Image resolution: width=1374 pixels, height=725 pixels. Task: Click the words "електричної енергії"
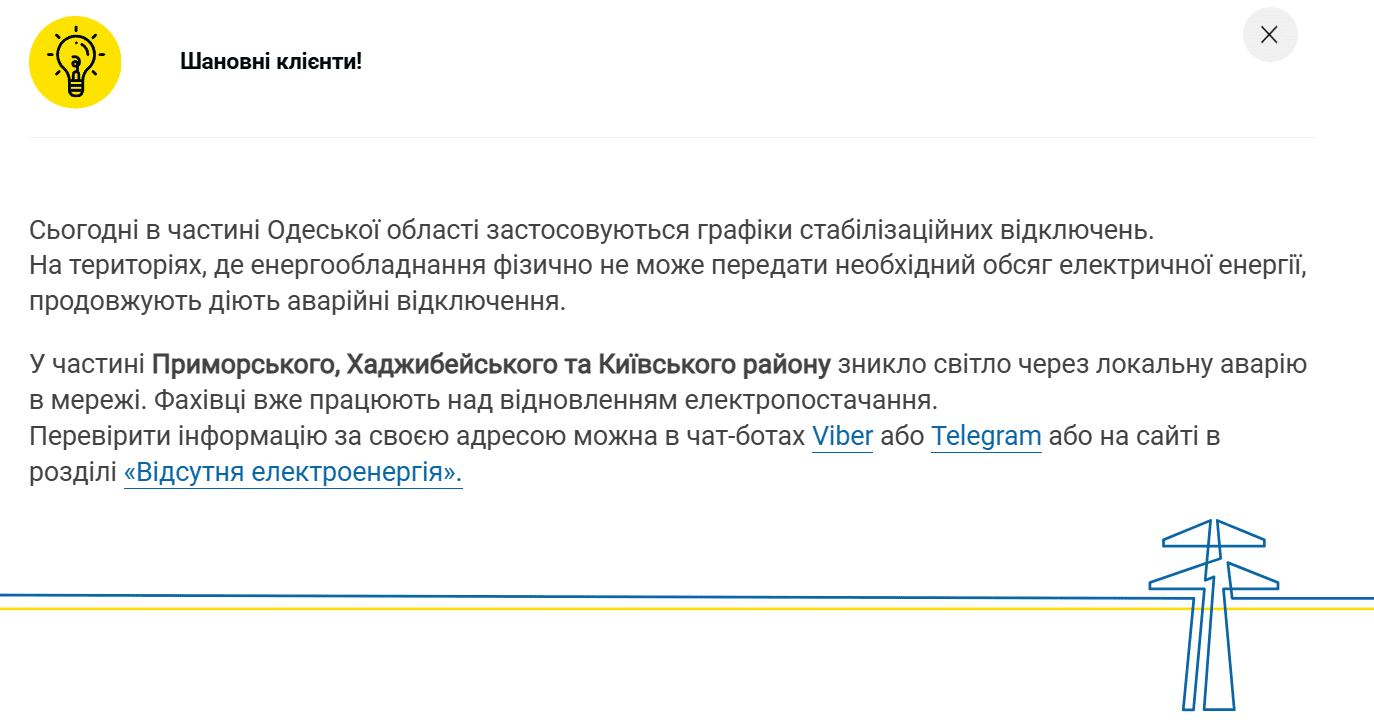click(x=1203, y=267)
